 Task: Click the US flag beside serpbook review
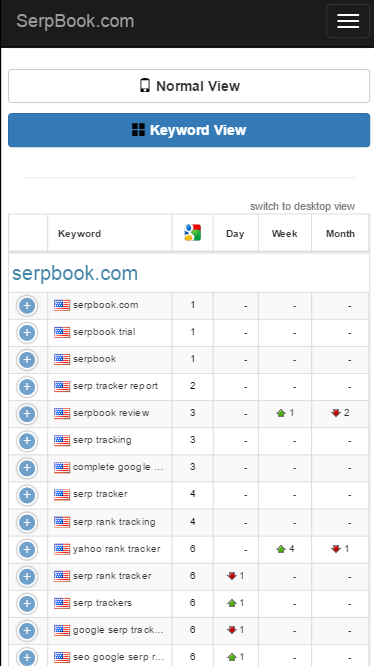click(x=62, y=413)
